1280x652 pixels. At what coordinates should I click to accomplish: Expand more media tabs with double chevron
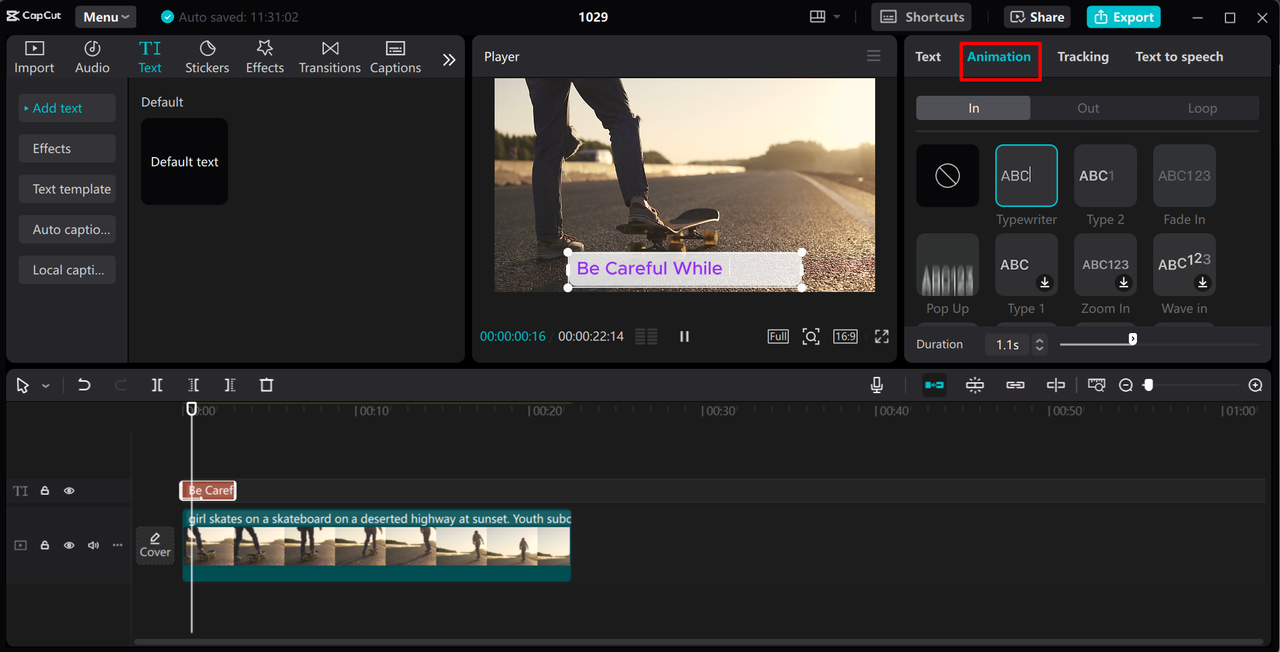449,60
